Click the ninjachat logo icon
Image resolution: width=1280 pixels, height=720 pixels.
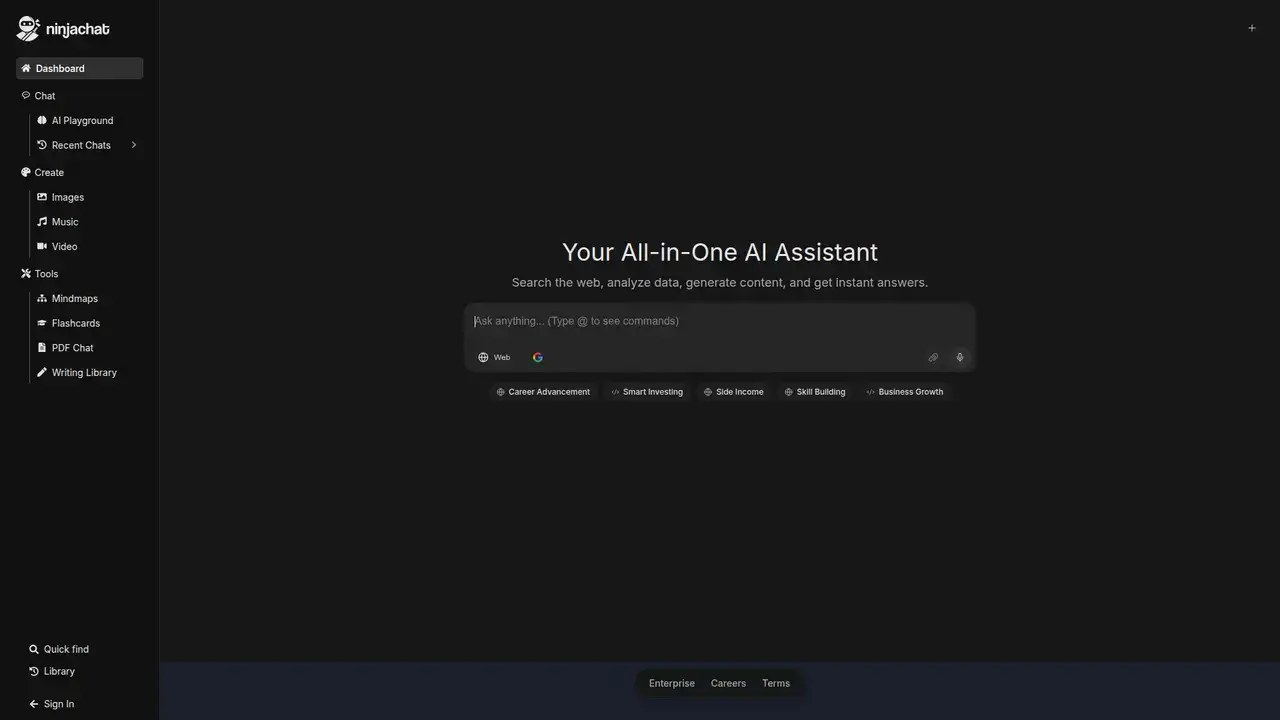coord(28,29)
